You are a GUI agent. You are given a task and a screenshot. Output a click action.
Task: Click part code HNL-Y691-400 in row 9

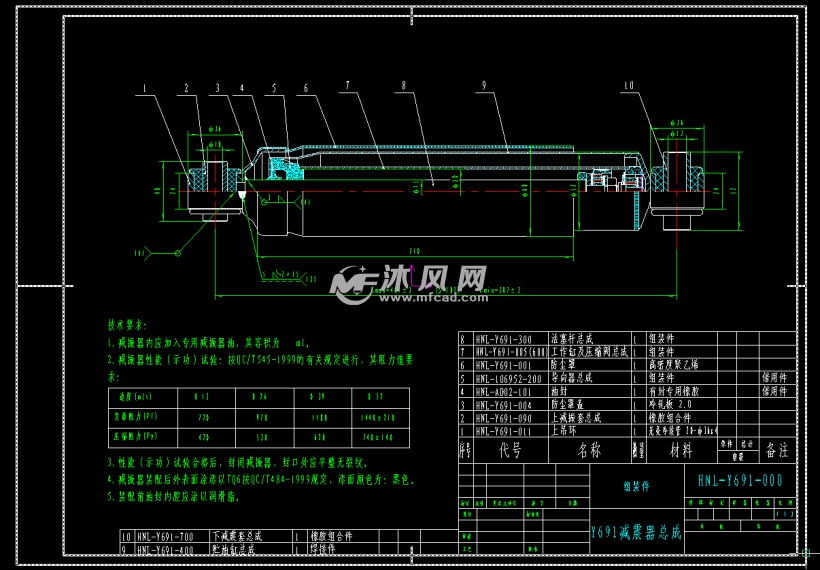click(x=165, y=550)
